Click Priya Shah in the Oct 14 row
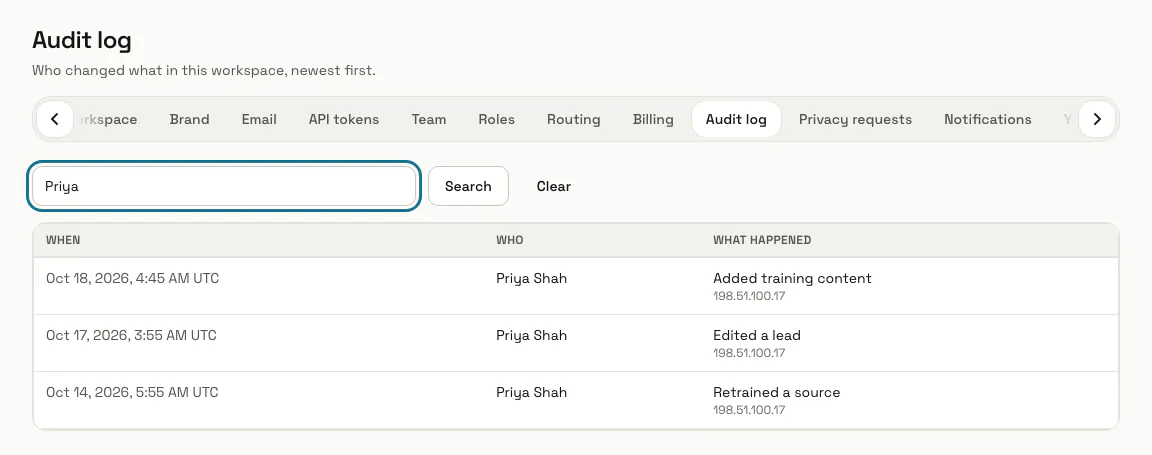This screenshot has height=455, width=1152. coord(531,392)
